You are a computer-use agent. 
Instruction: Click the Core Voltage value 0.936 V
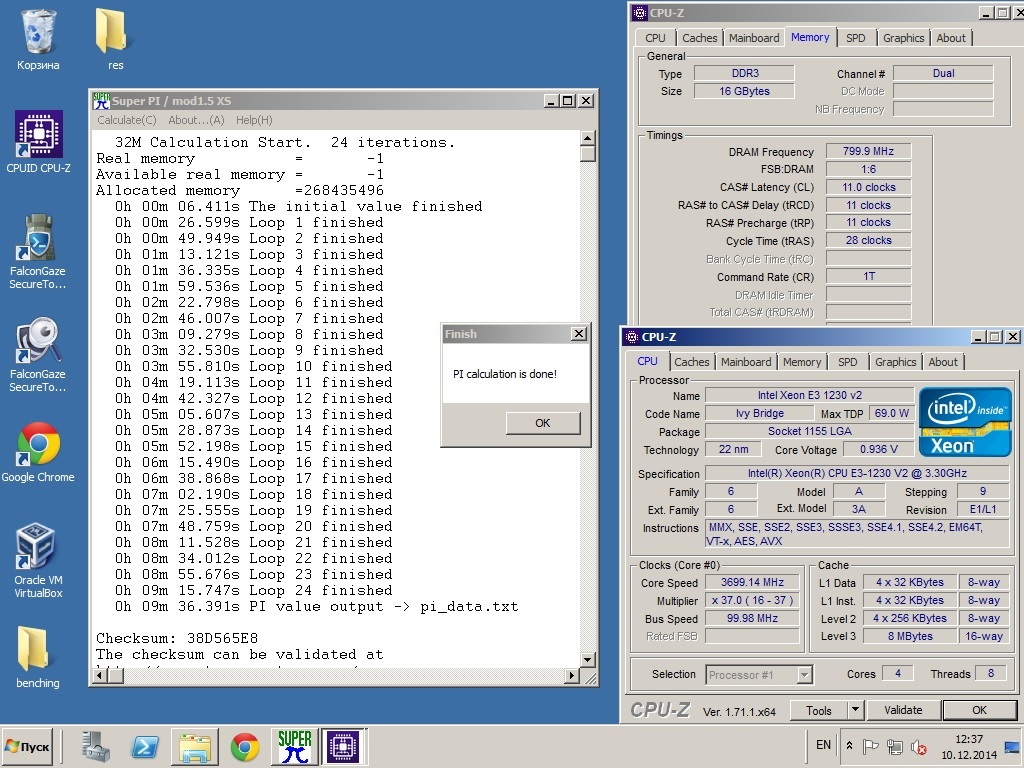878,449
